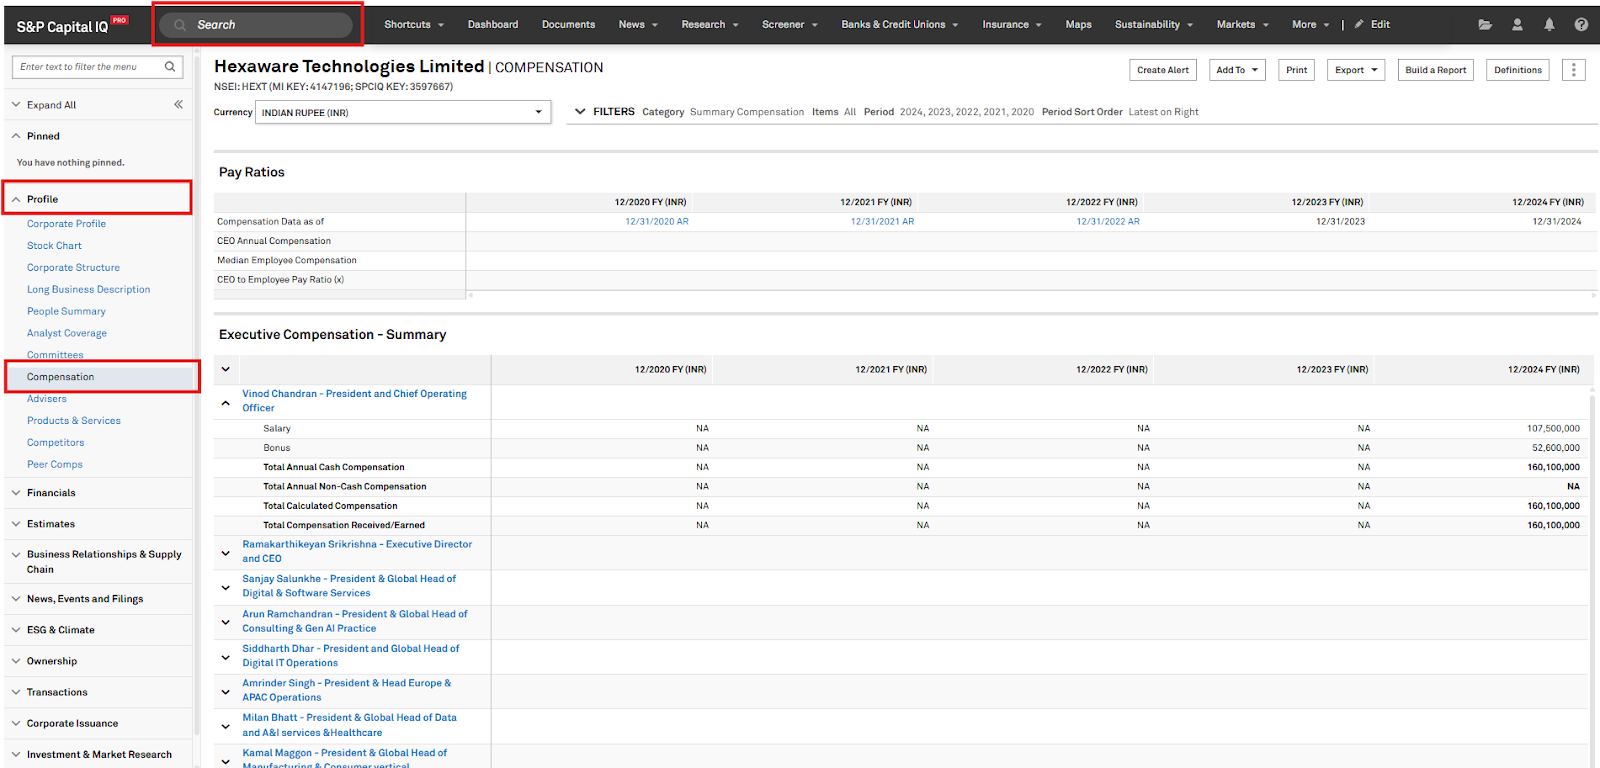Open the vertical three-dot more options
This screenshot has width=1600, height=768.
[1573, 70]
